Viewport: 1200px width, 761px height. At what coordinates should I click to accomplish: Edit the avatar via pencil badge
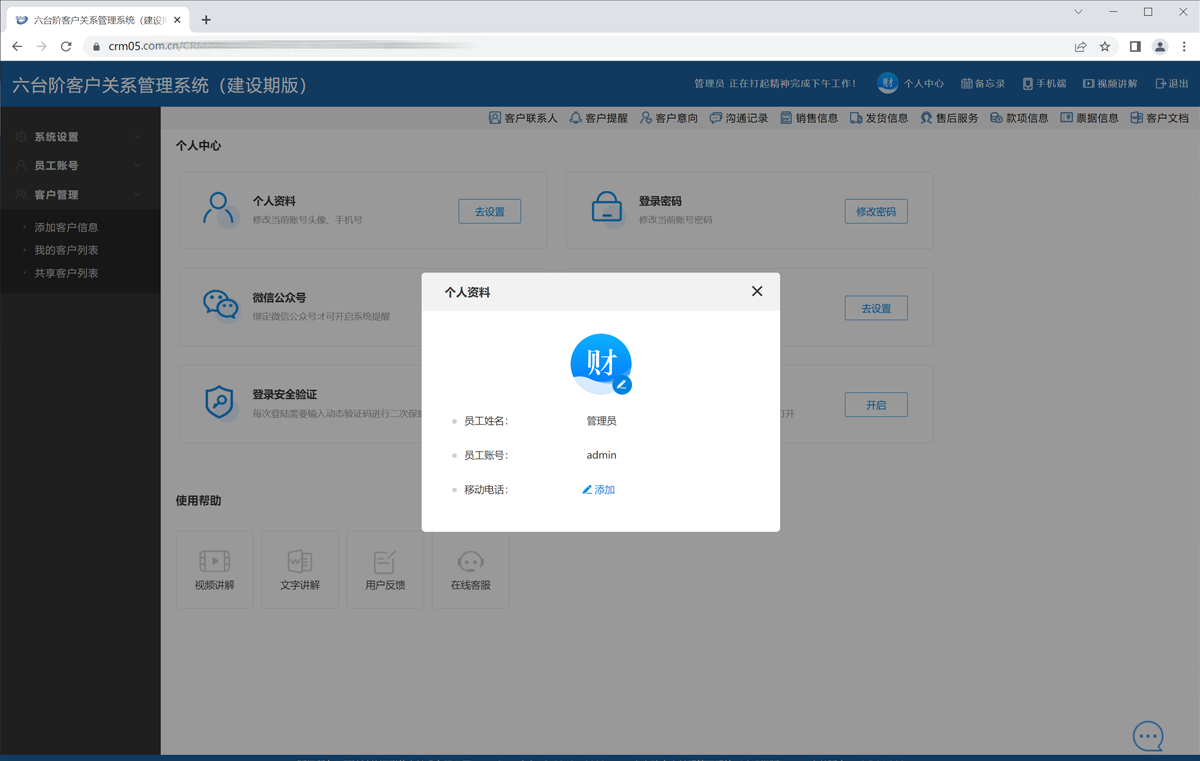tap(622, 384)
